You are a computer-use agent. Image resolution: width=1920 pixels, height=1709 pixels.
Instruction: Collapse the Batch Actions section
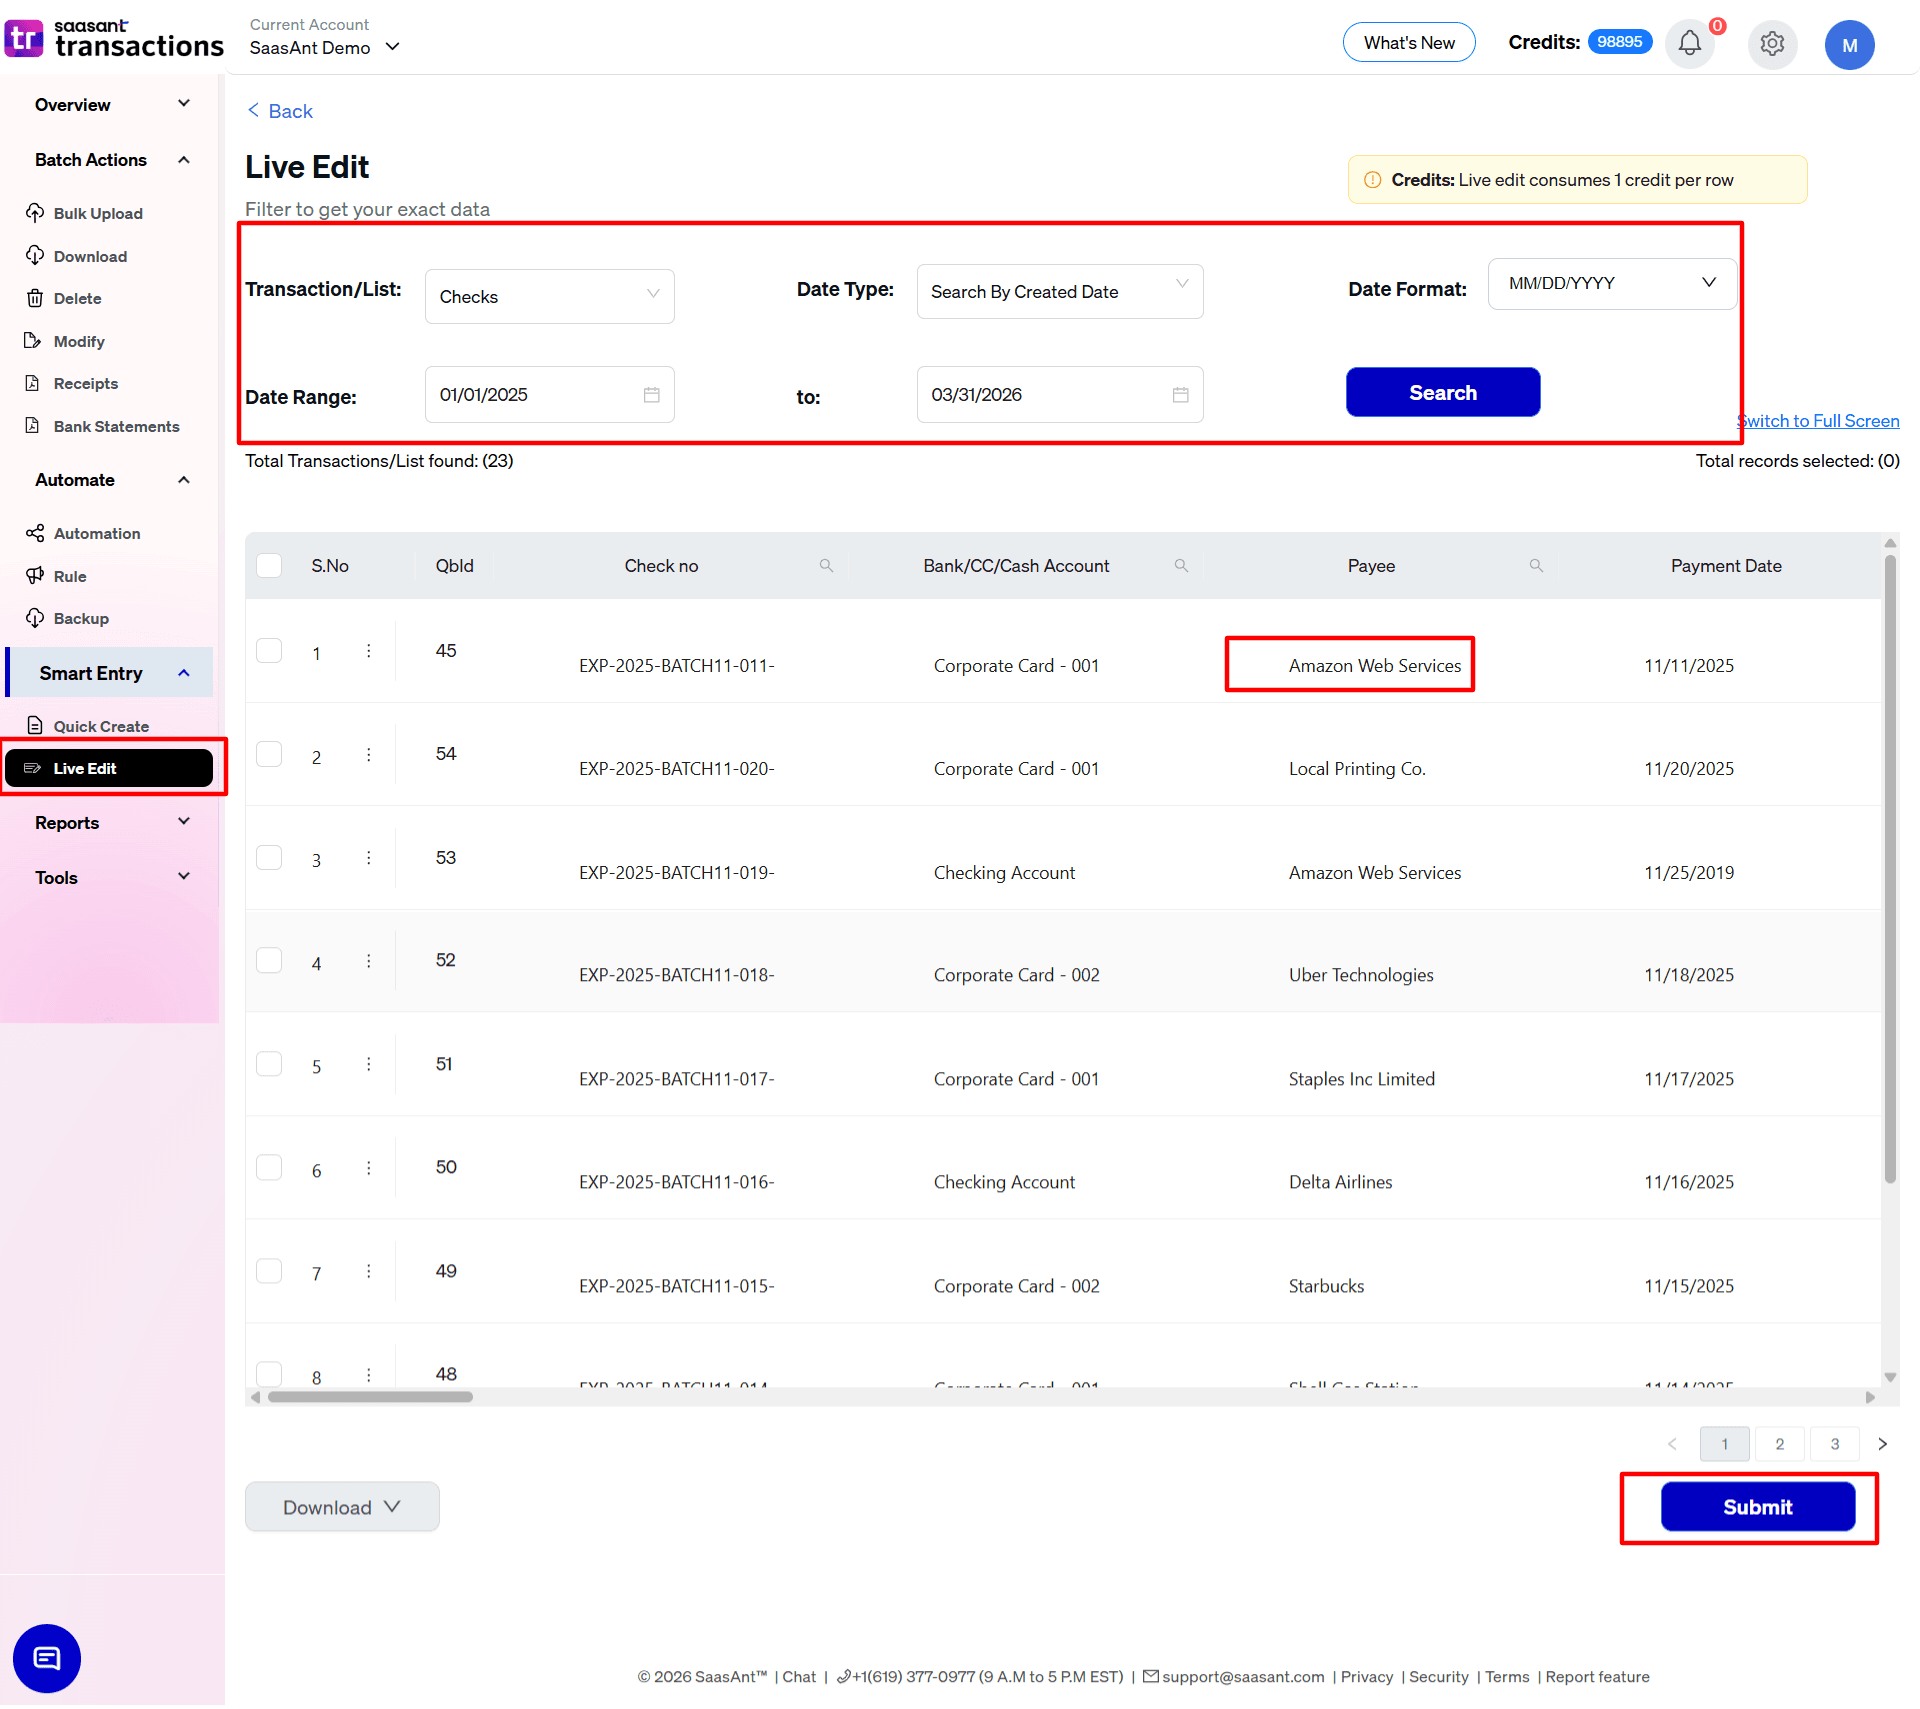[x=183, y=159]
